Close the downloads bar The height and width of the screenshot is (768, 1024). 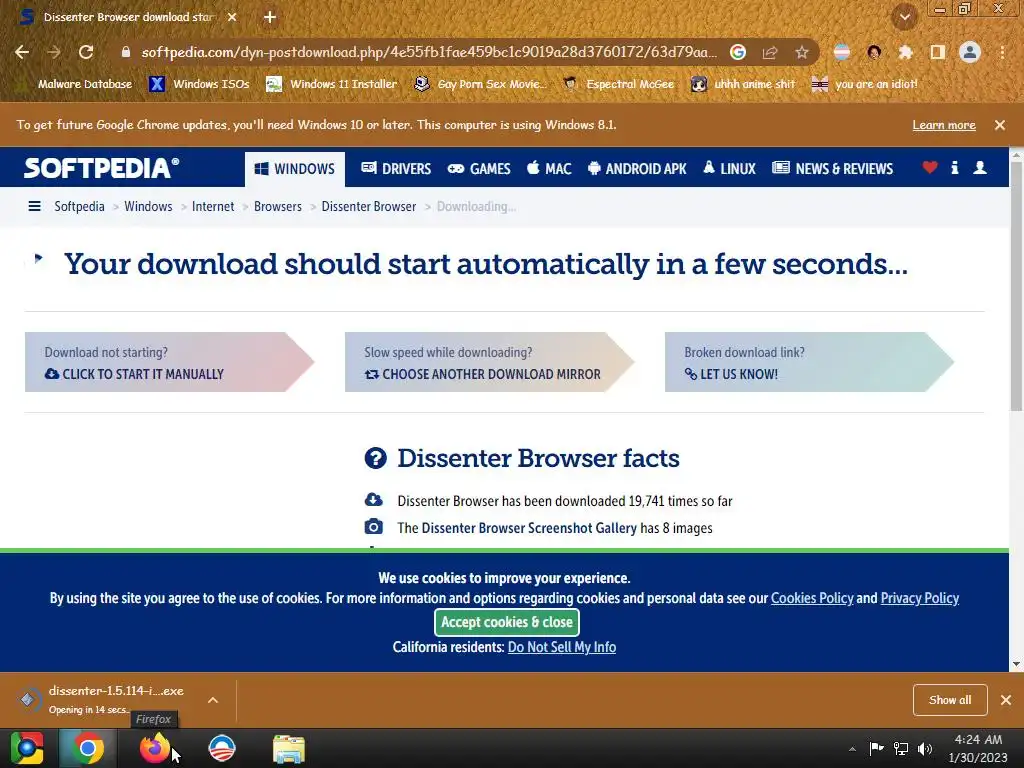point(1006,700)
